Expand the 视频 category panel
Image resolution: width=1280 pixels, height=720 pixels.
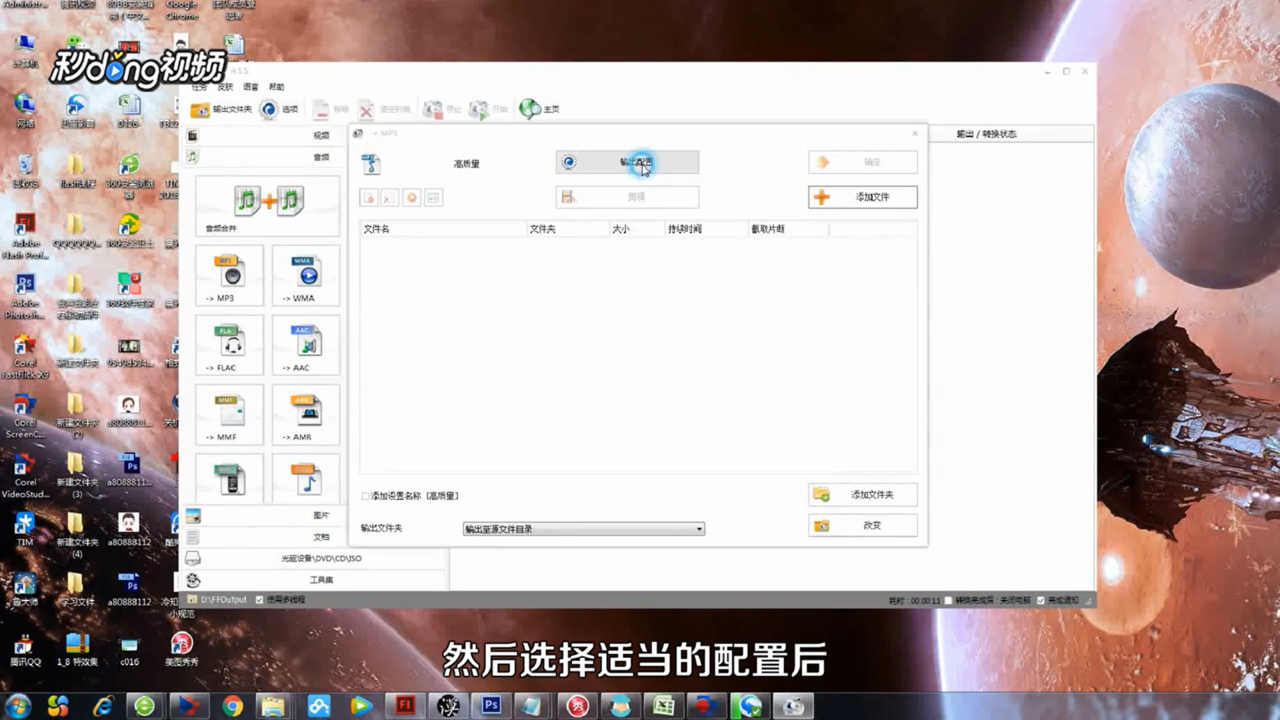tap(262, 135)
